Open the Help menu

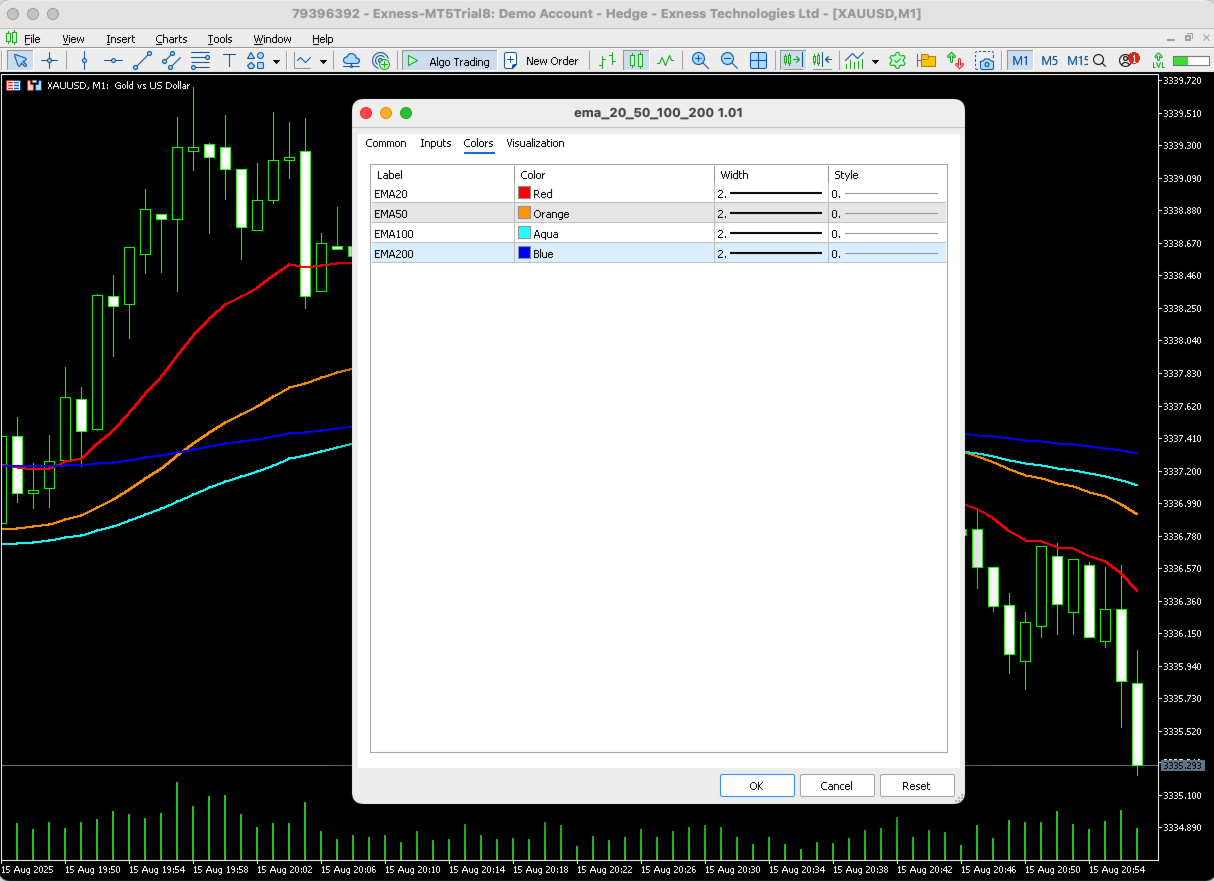pyautogui.click(x=322, y=39)
